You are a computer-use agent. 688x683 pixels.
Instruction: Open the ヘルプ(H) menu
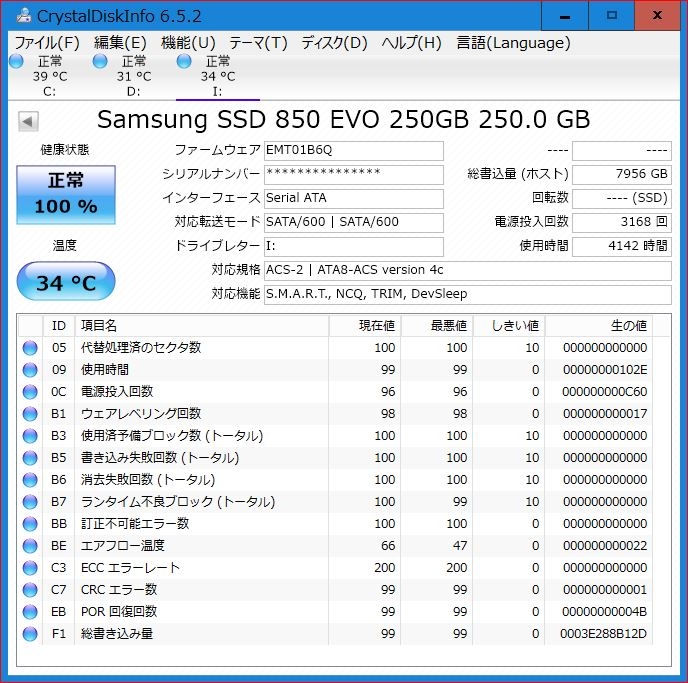coord(411,43)
